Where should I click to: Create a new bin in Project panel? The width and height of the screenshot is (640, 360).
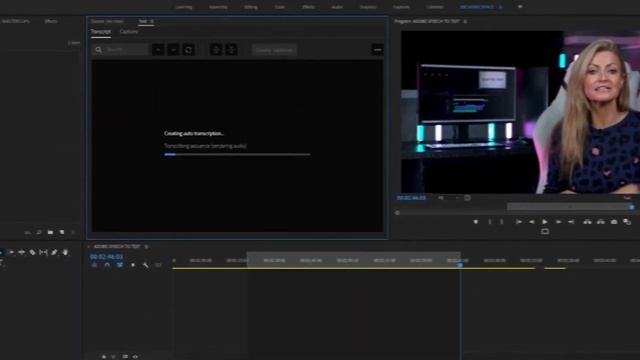[50, 232]
